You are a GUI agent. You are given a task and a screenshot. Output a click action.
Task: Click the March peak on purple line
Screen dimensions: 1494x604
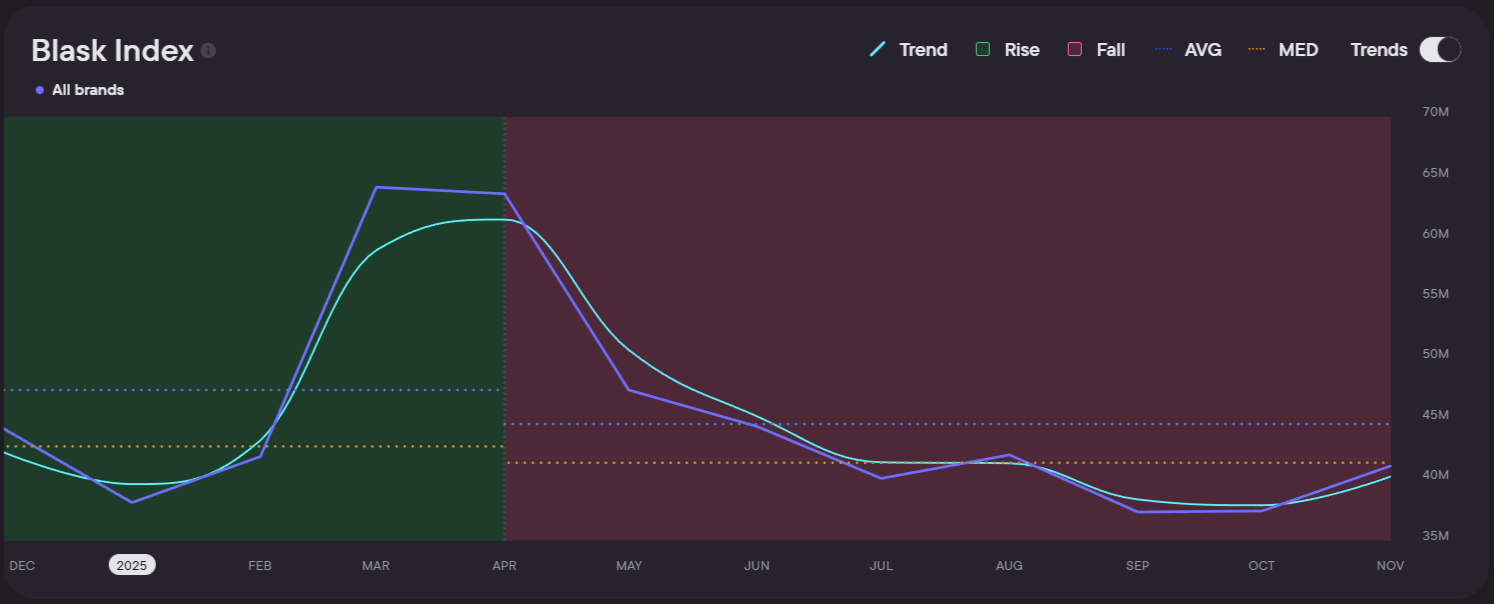tap(376, 187)
